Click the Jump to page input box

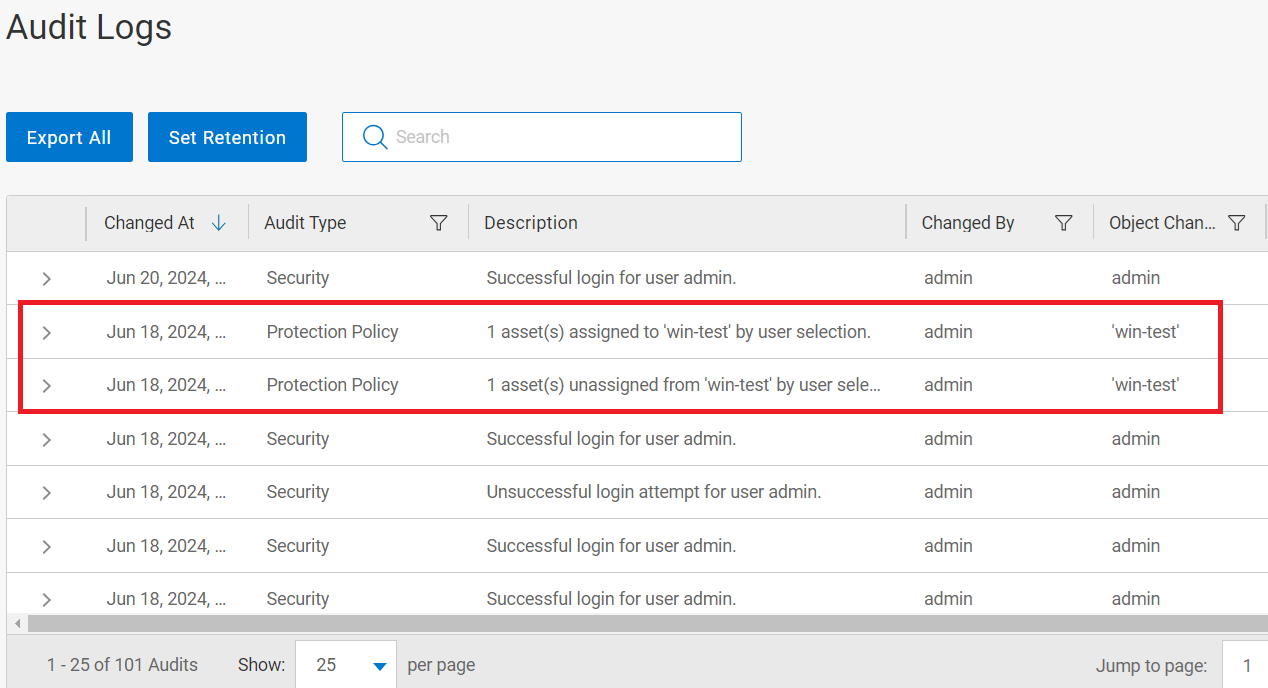(1247, 665)
